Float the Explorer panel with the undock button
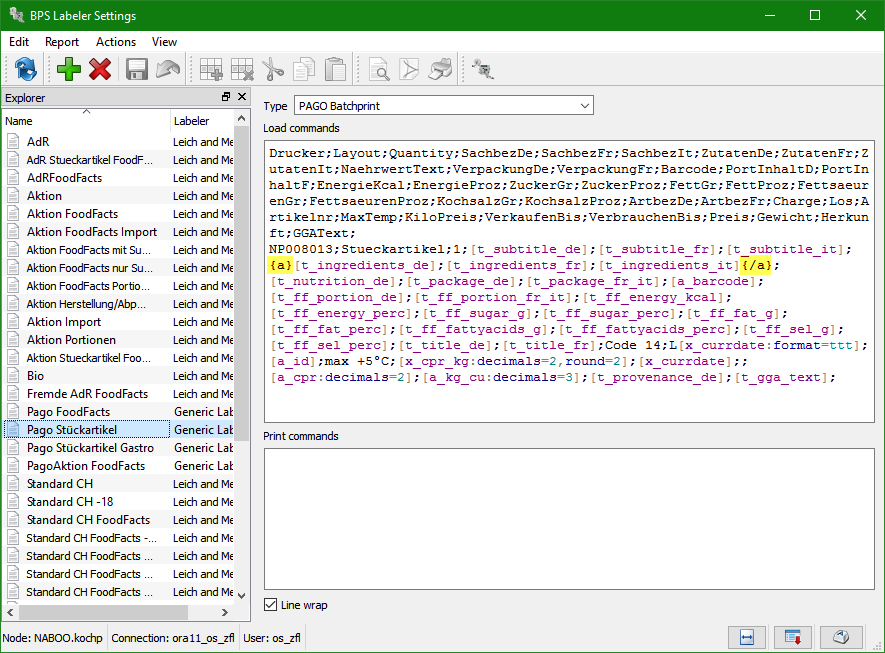 pos(226,97)
